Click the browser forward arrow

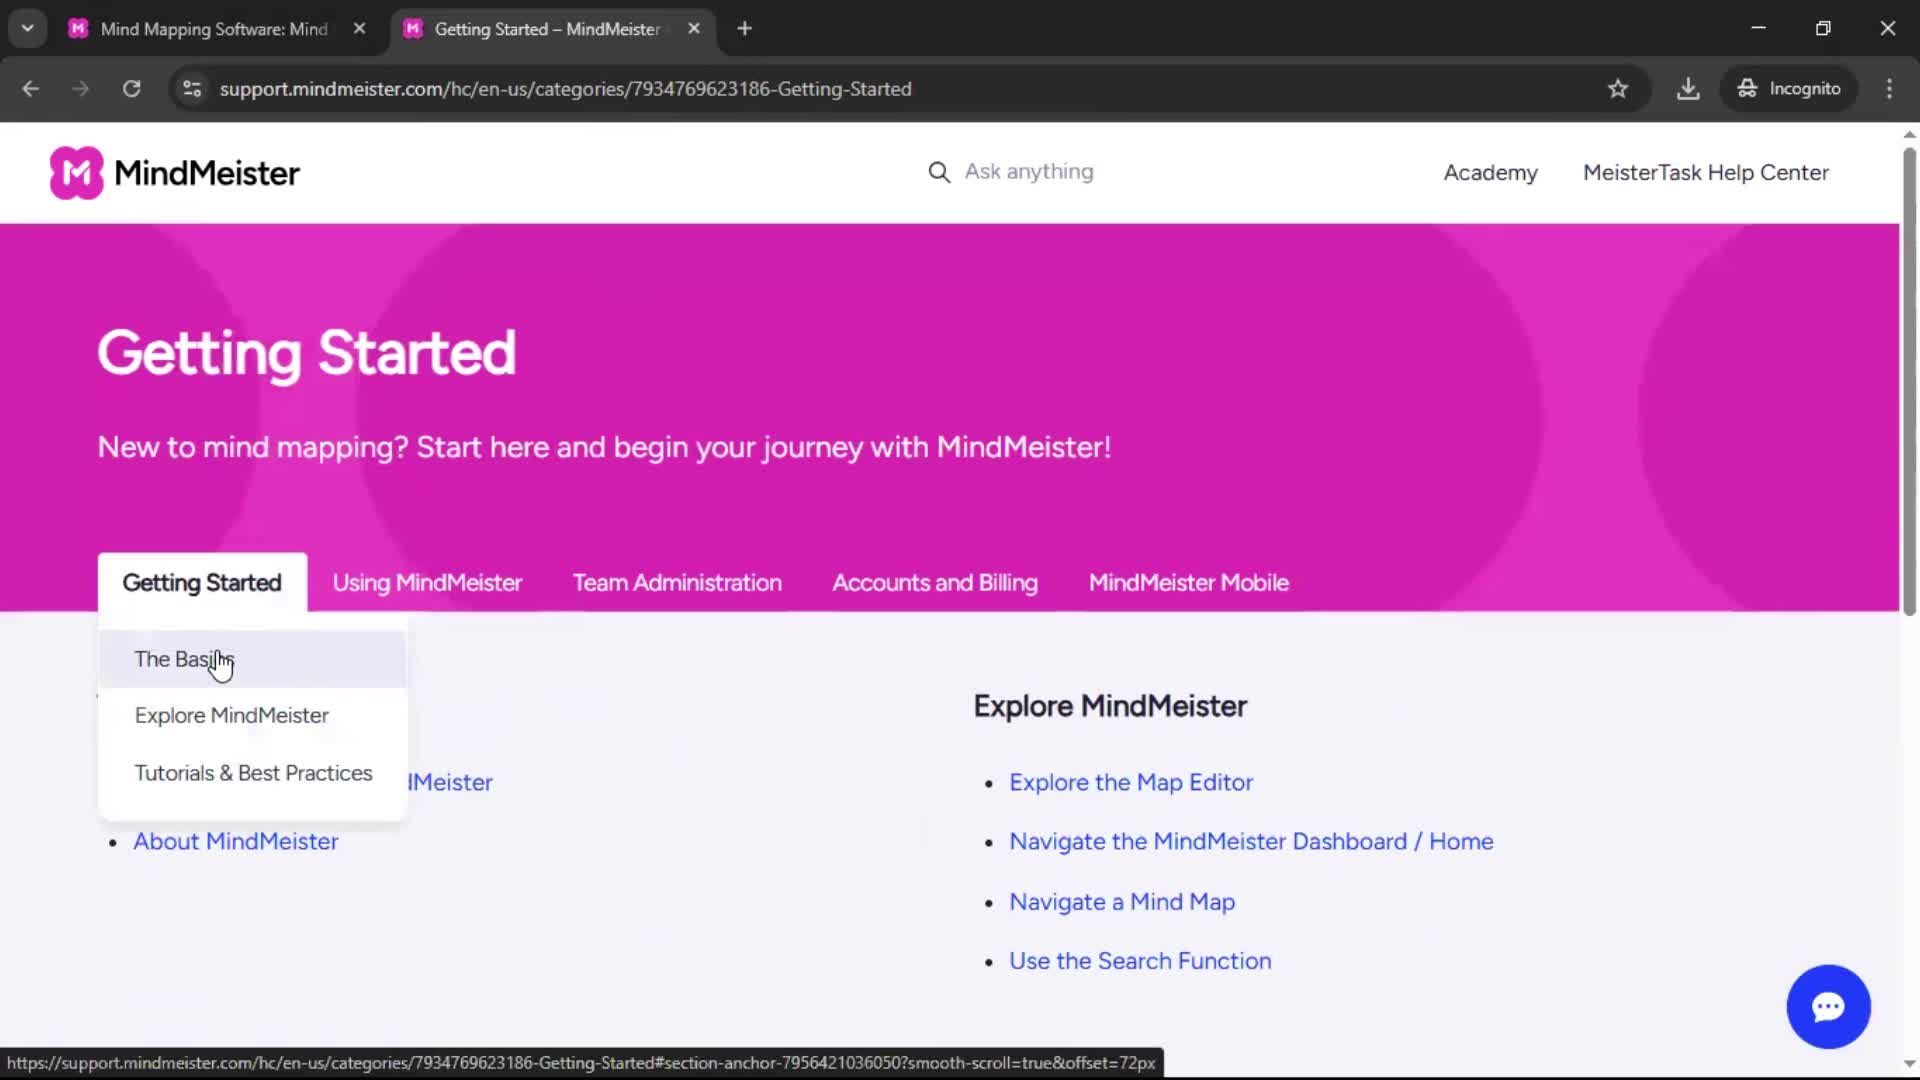coord(81,89)
